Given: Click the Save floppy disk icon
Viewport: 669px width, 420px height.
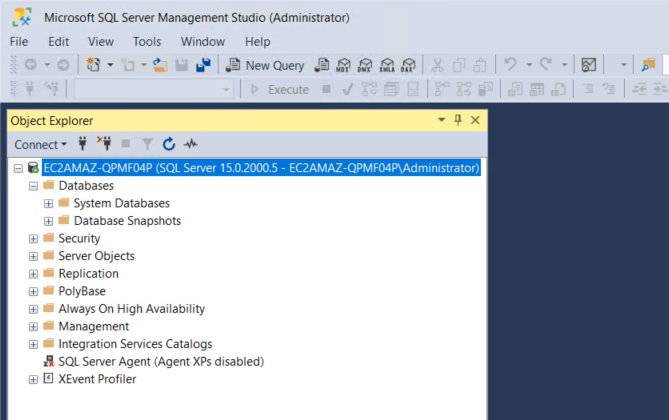Looking at the screenshot, I should tap(182, 65).
